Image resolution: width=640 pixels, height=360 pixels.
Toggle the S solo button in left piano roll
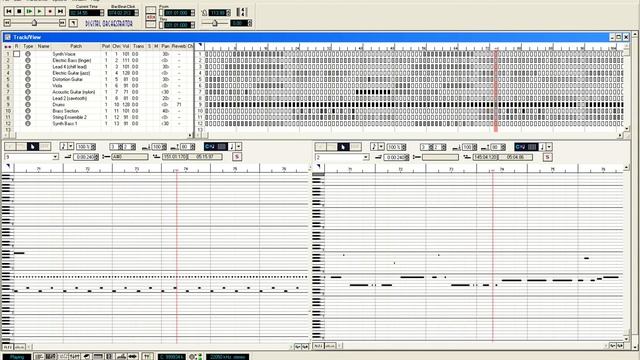[x=237, y=157]
